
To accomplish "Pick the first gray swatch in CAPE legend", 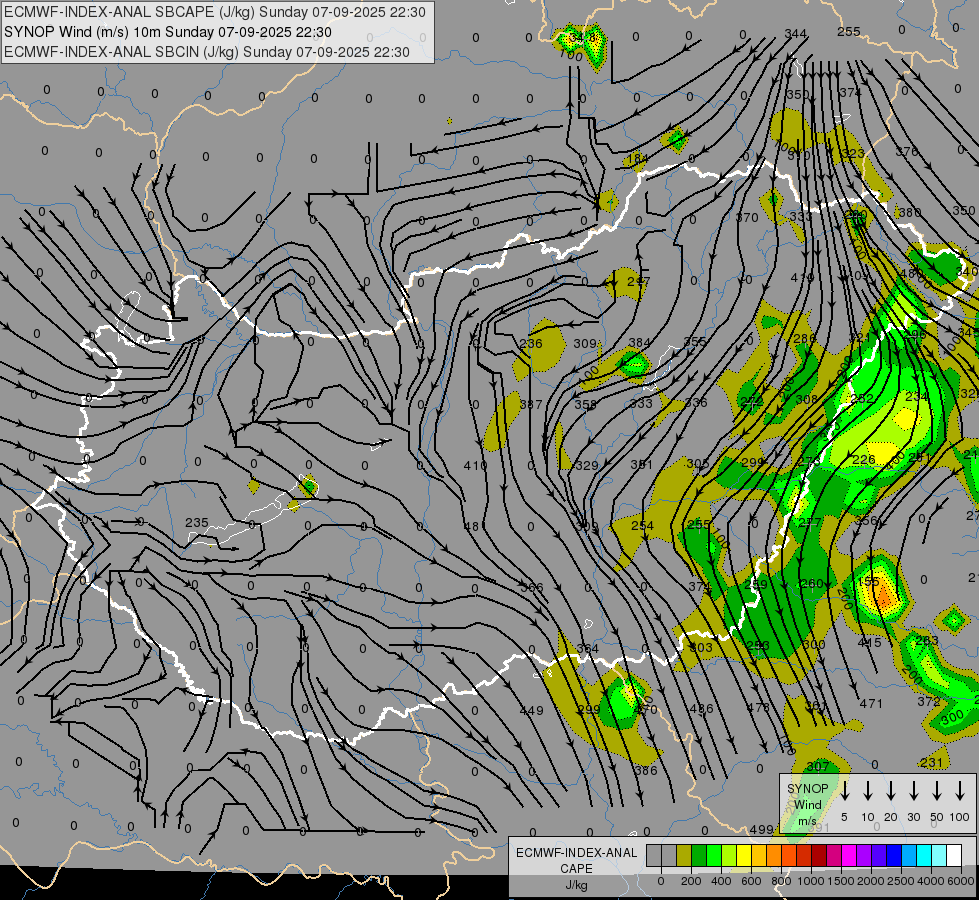I will coord(654,856).
